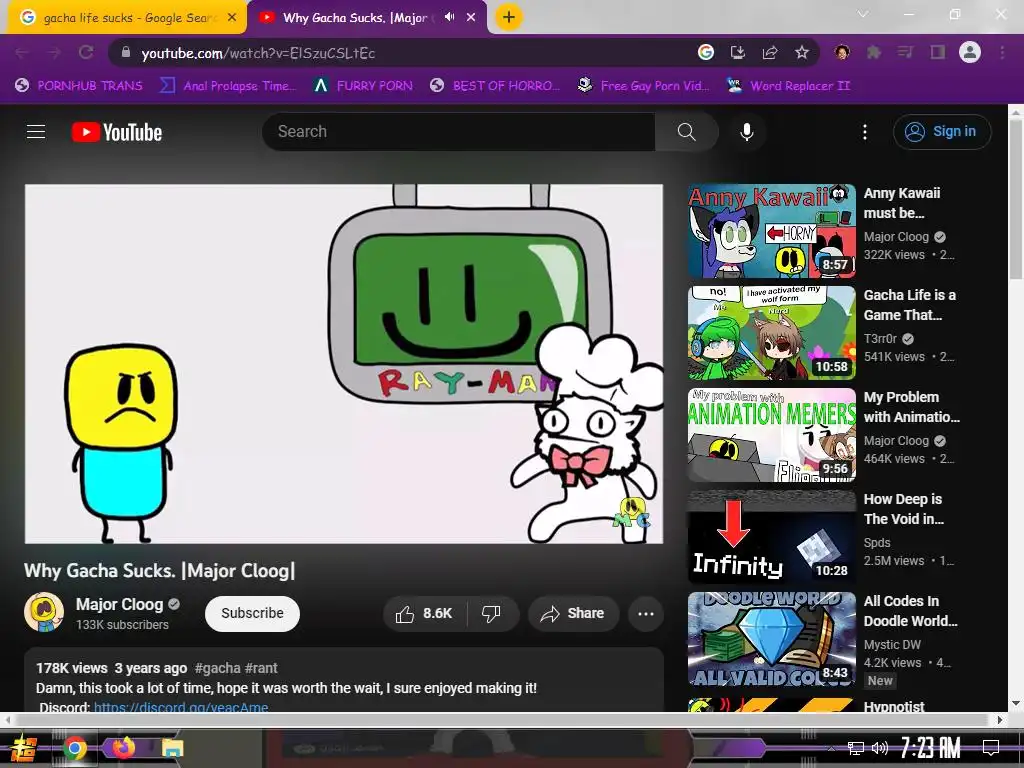Open Chrome from the taskbar
The height and width of the screenshot is (768, 1024).
coord(74,748)
